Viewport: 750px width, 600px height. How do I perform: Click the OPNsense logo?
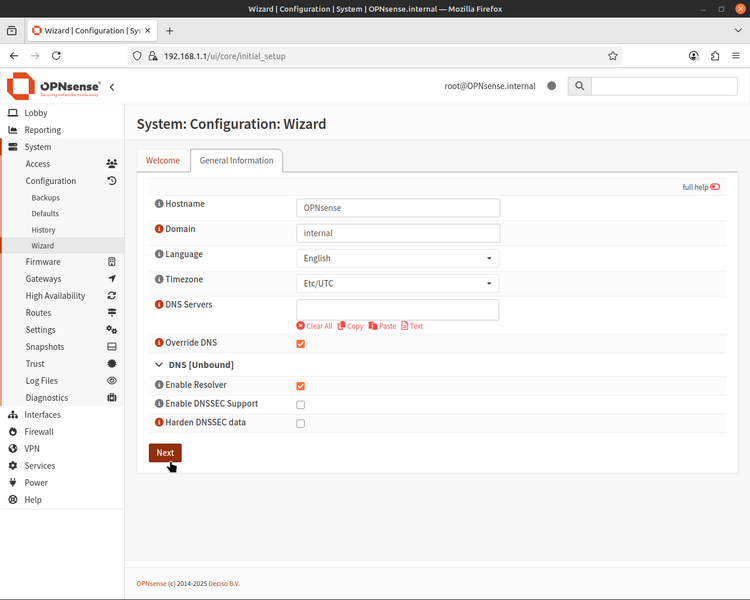tap(54, 86)
